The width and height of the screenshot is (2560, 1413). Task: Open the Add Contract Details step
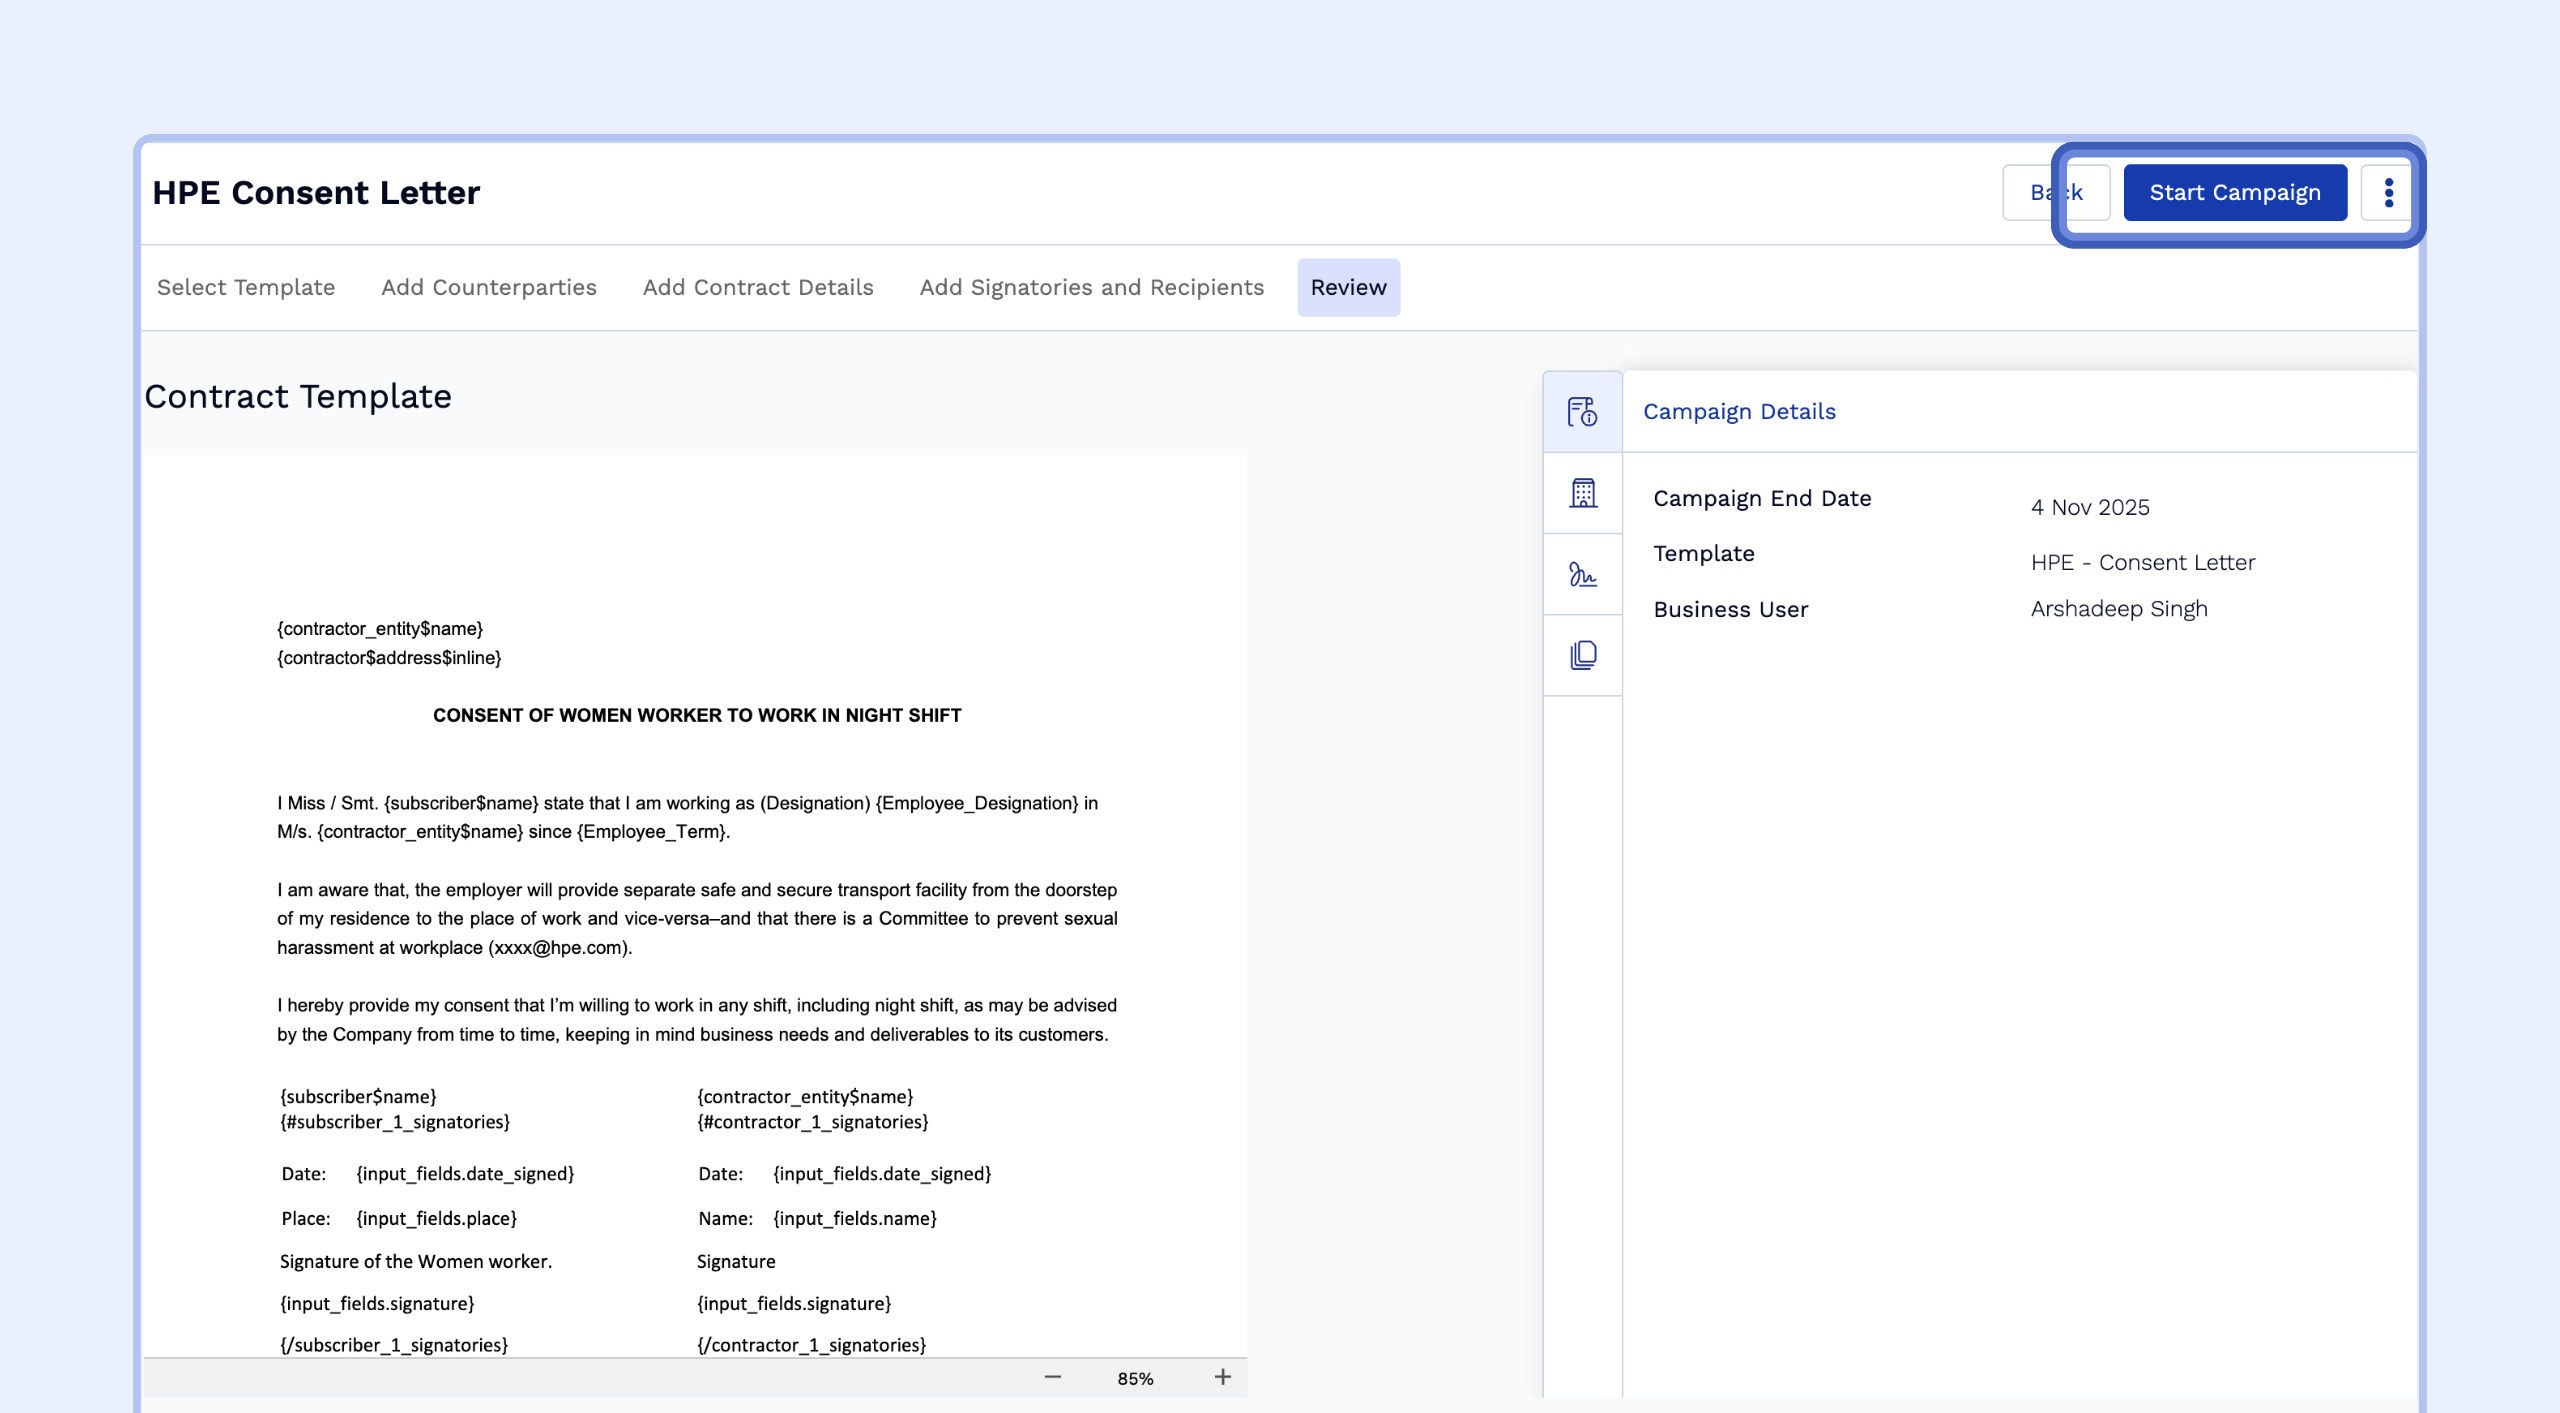pyautogui.click(x=757, y=287)
